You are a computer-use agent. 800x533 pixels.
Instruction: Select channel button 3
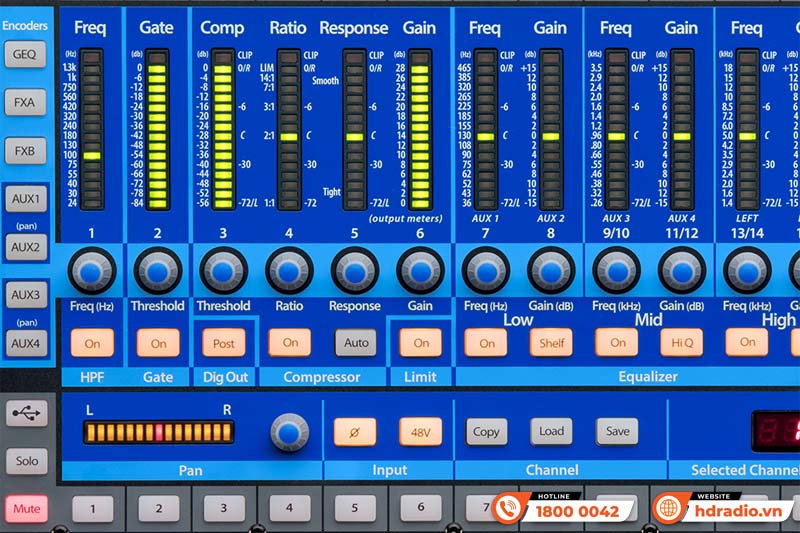224,508
